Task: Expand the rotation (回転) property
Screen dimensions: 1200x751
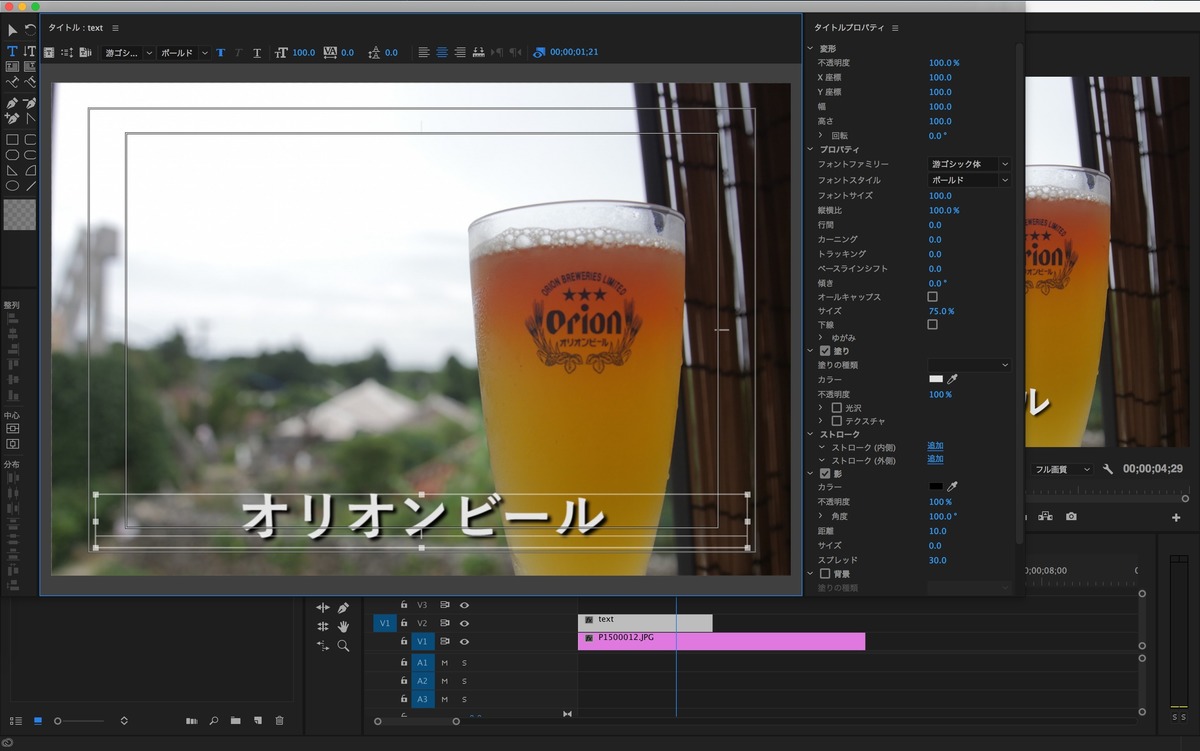Action: (x=821, y=135)
